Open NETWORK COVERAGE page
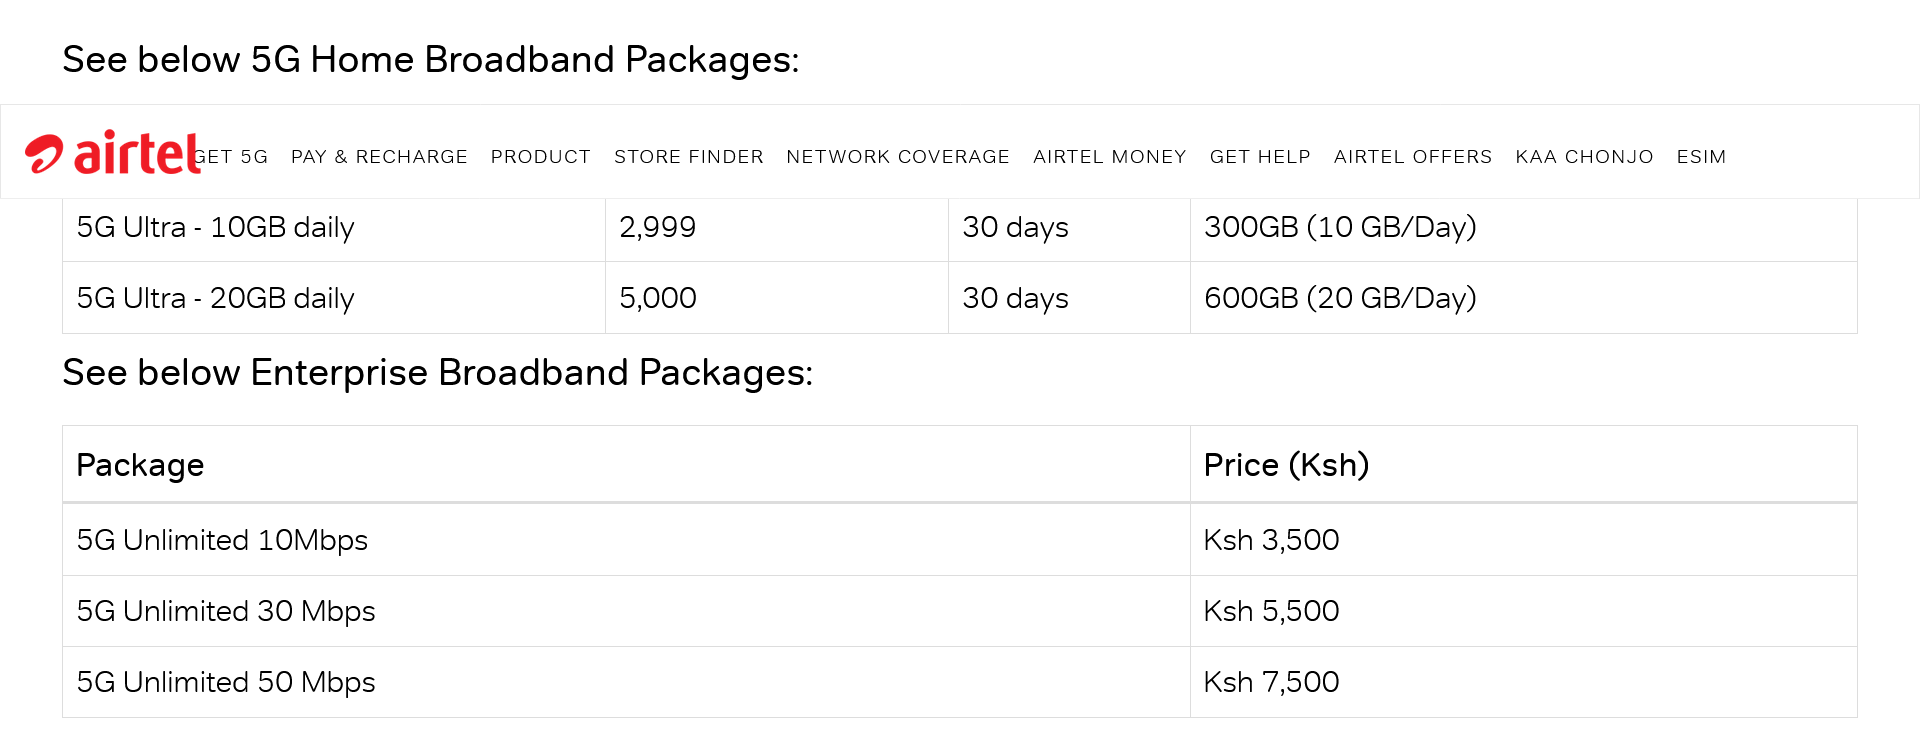 [x=897, y=157]
